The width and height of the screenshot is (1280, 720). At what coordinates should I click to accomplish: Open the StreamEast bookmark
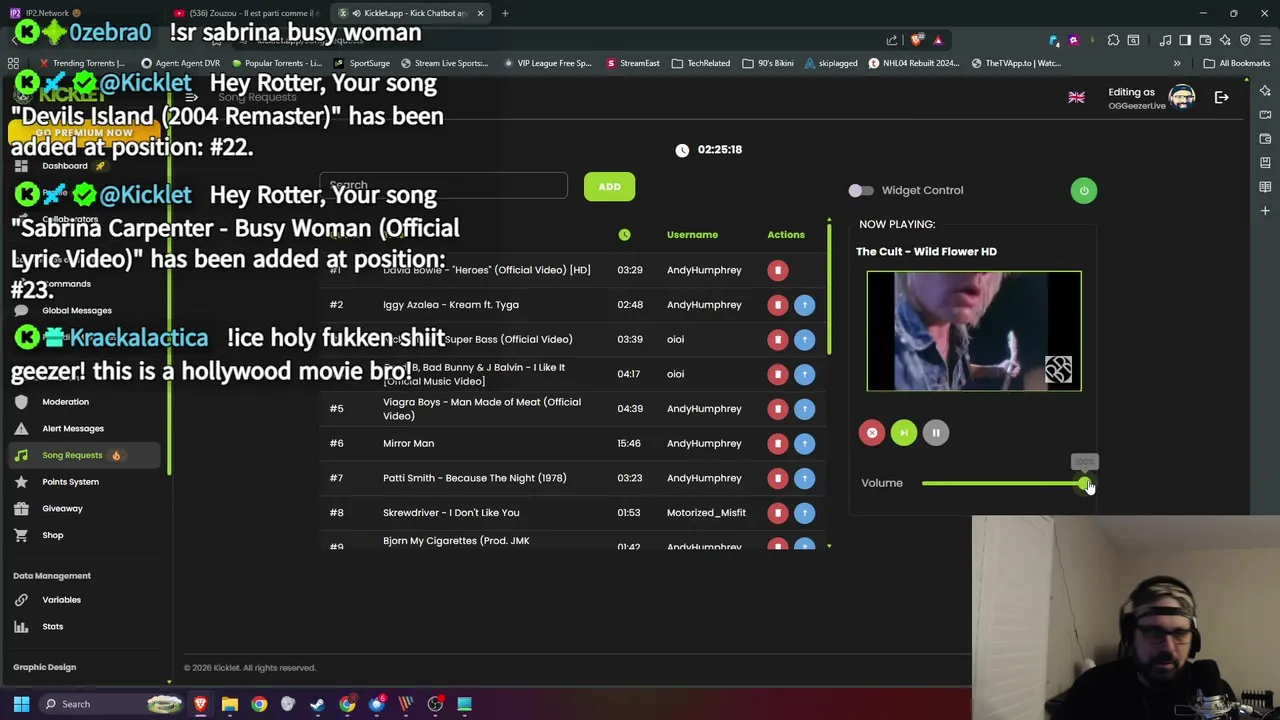coord(632,63)
